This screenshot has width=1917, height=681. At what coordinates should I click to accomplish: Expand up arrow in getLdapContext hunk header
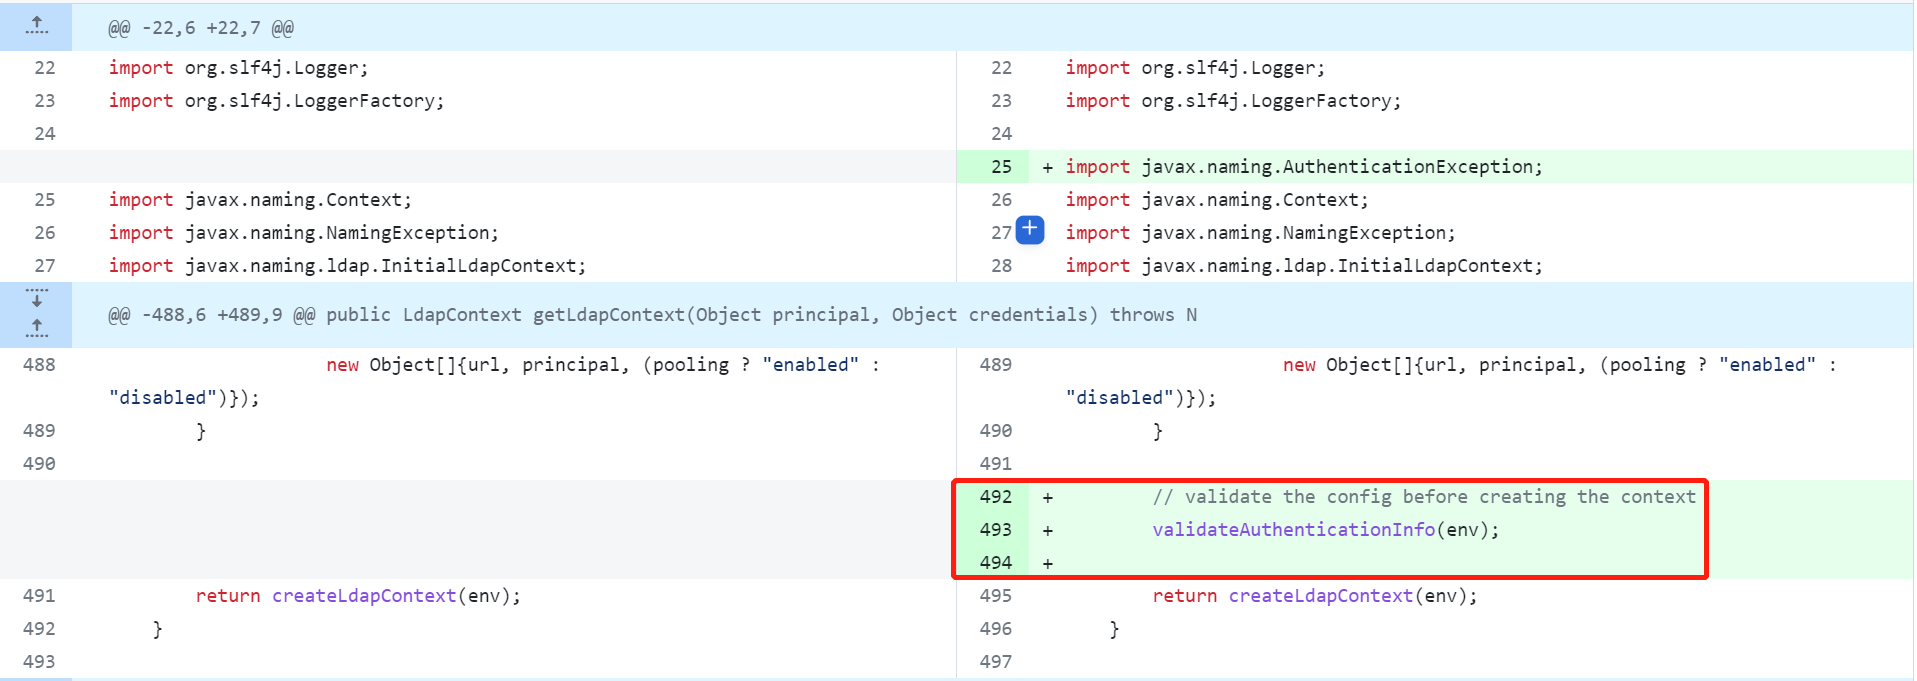point(36,329)
